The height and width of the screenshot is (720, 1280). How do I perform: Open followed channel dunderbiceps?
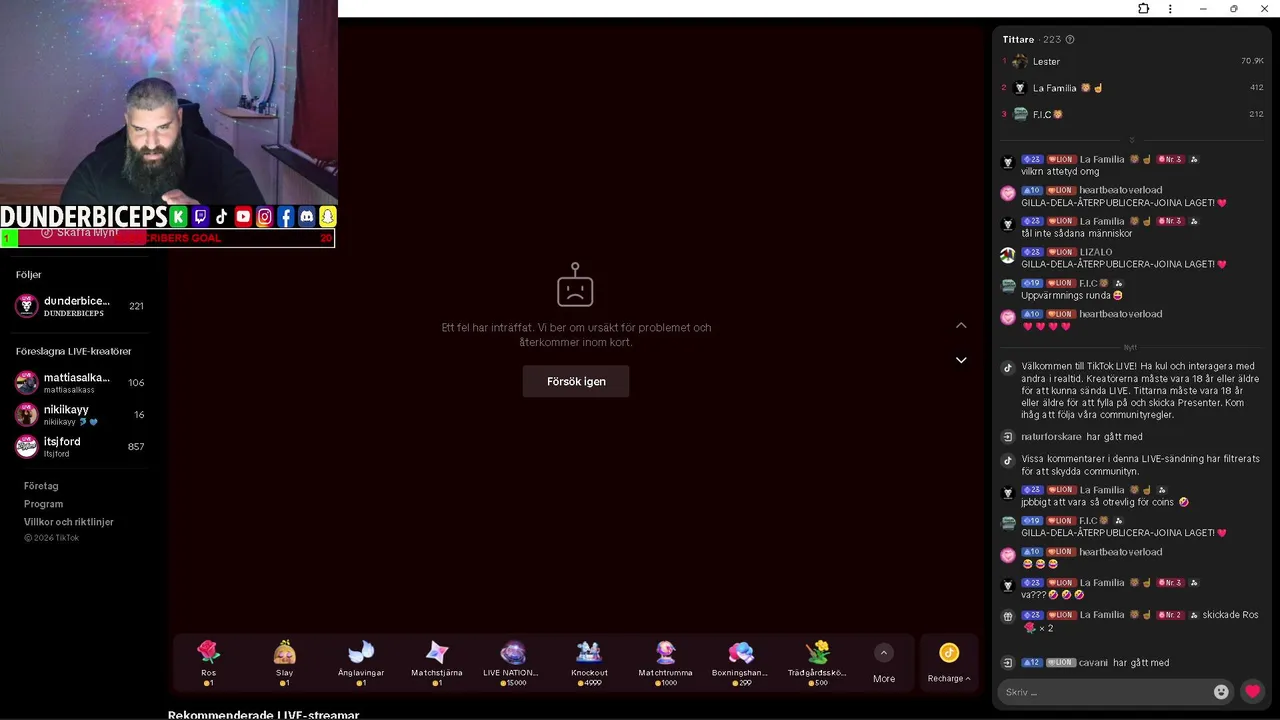click(80, 306)
